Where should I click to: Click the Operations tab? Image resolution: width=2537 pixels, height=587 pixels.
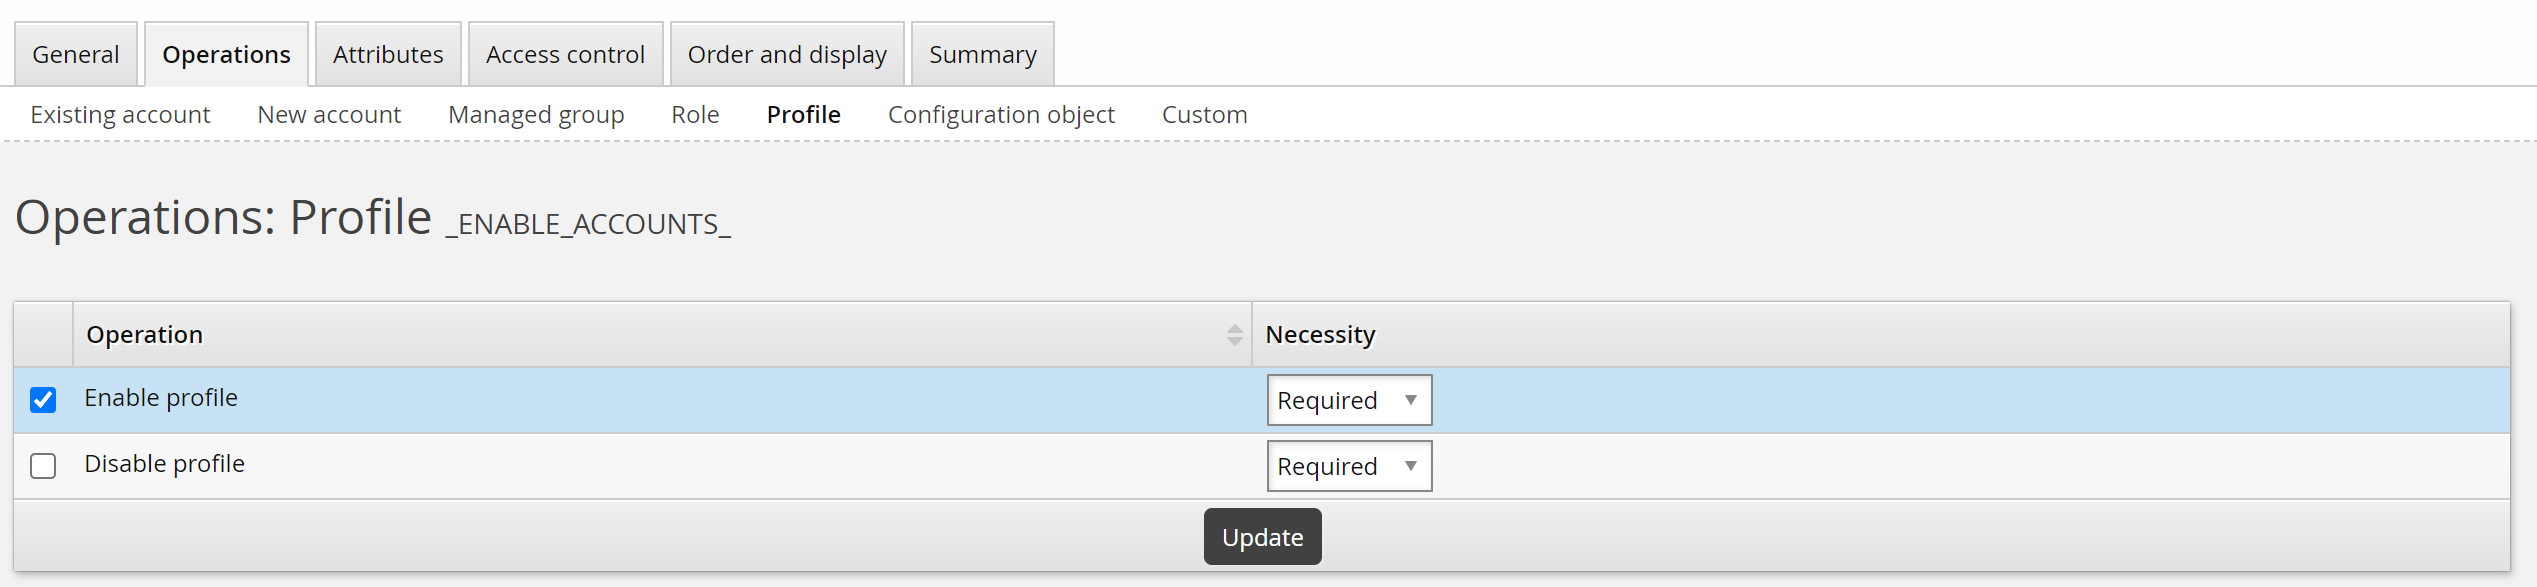[226, 55]
